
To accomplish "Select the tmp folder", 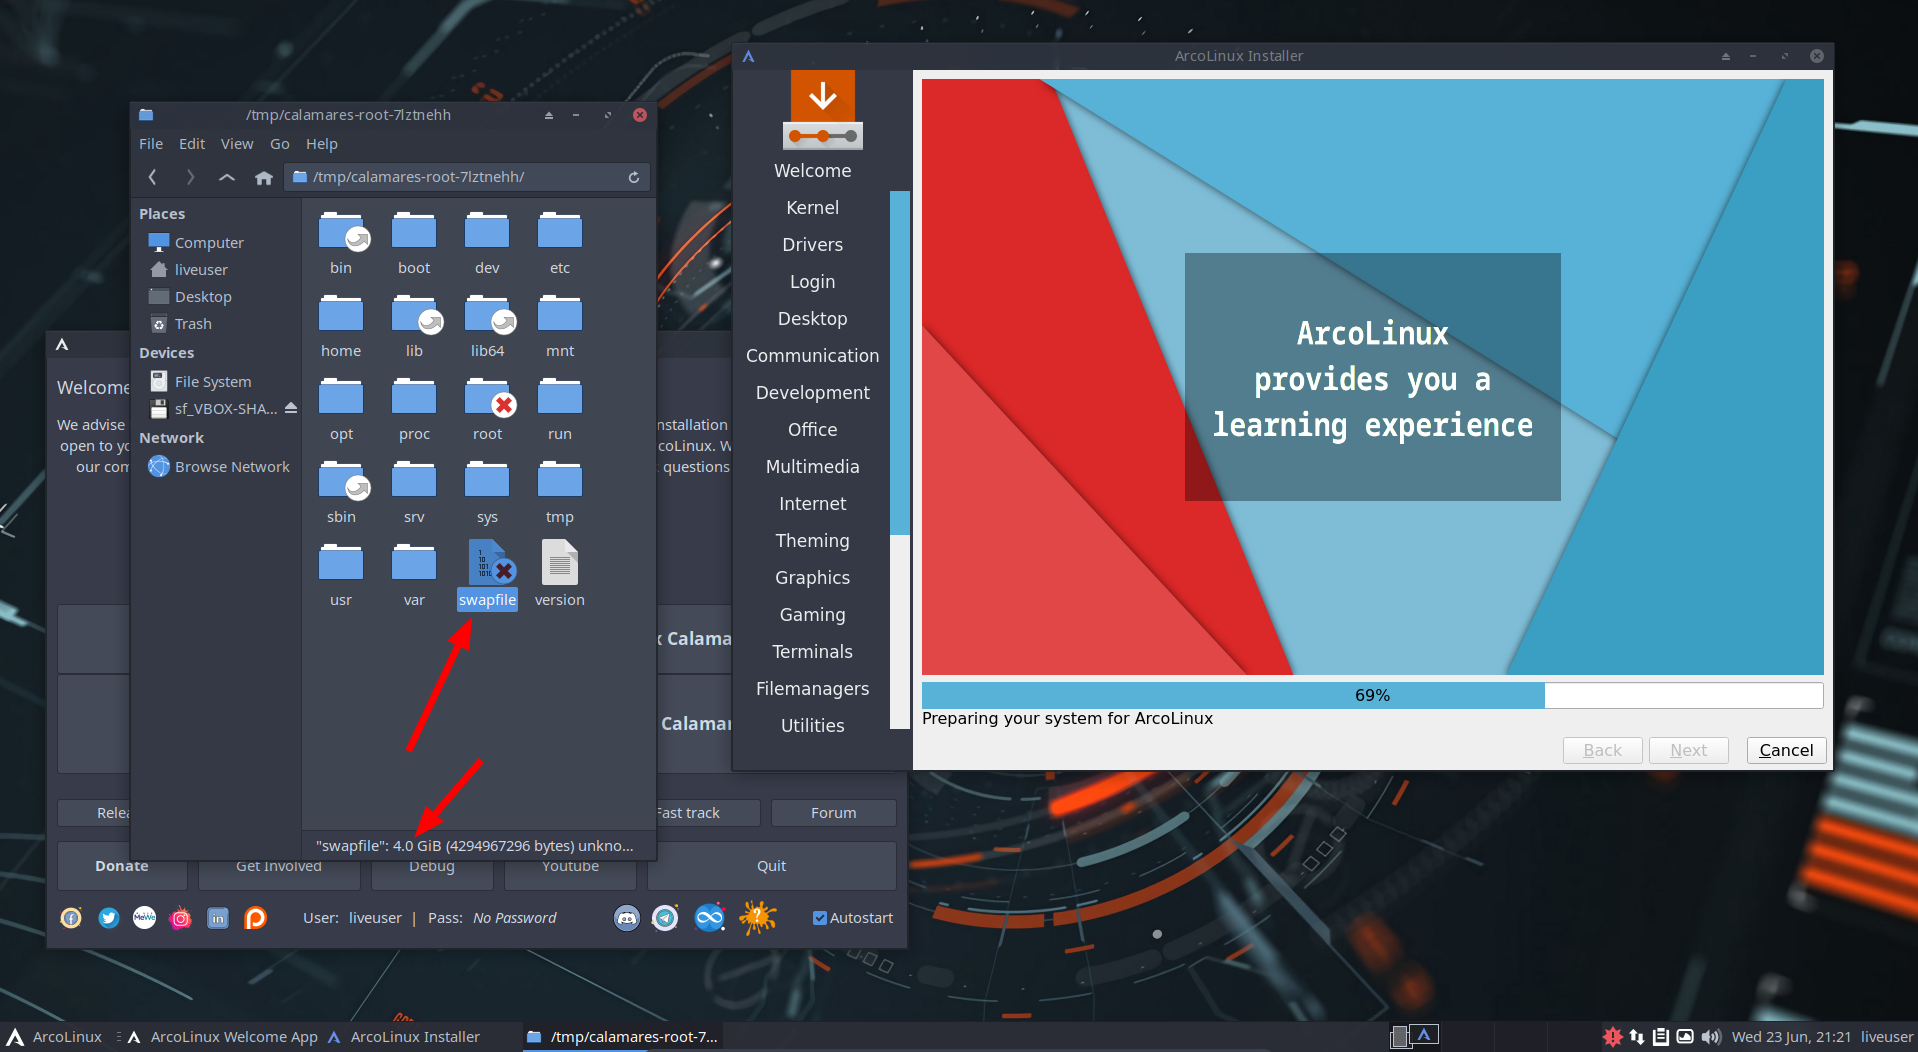I will coord(560,491).
